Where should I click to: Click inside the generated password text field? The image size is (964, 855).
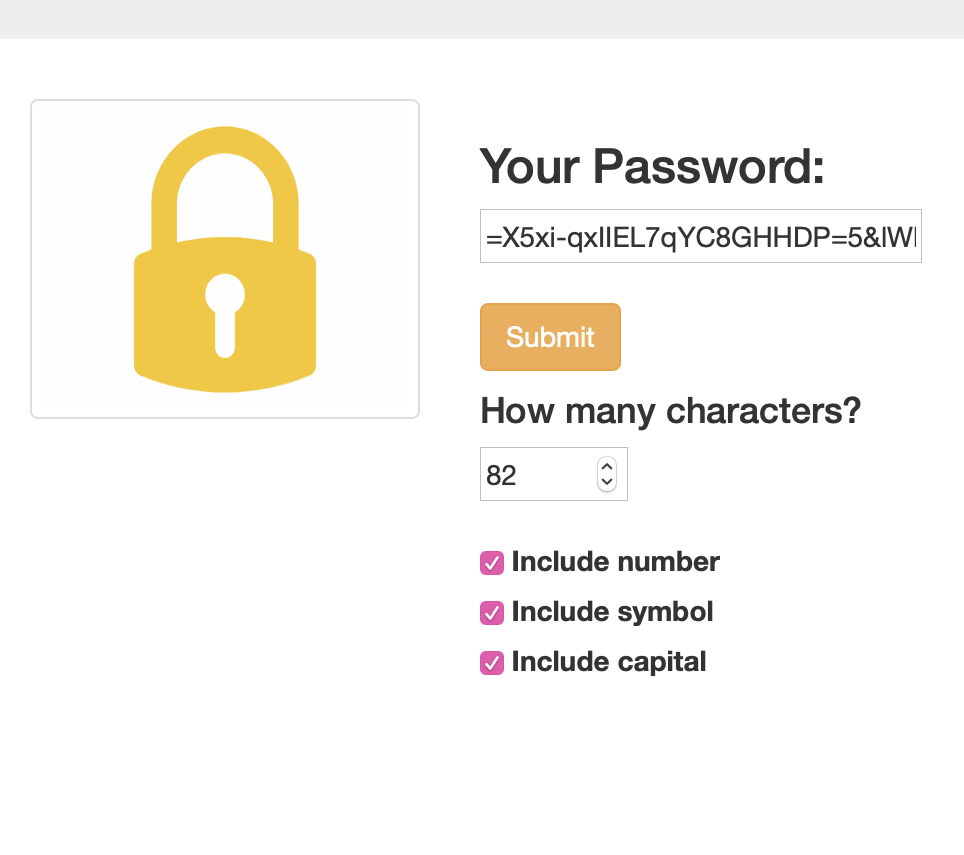(700, 236)
